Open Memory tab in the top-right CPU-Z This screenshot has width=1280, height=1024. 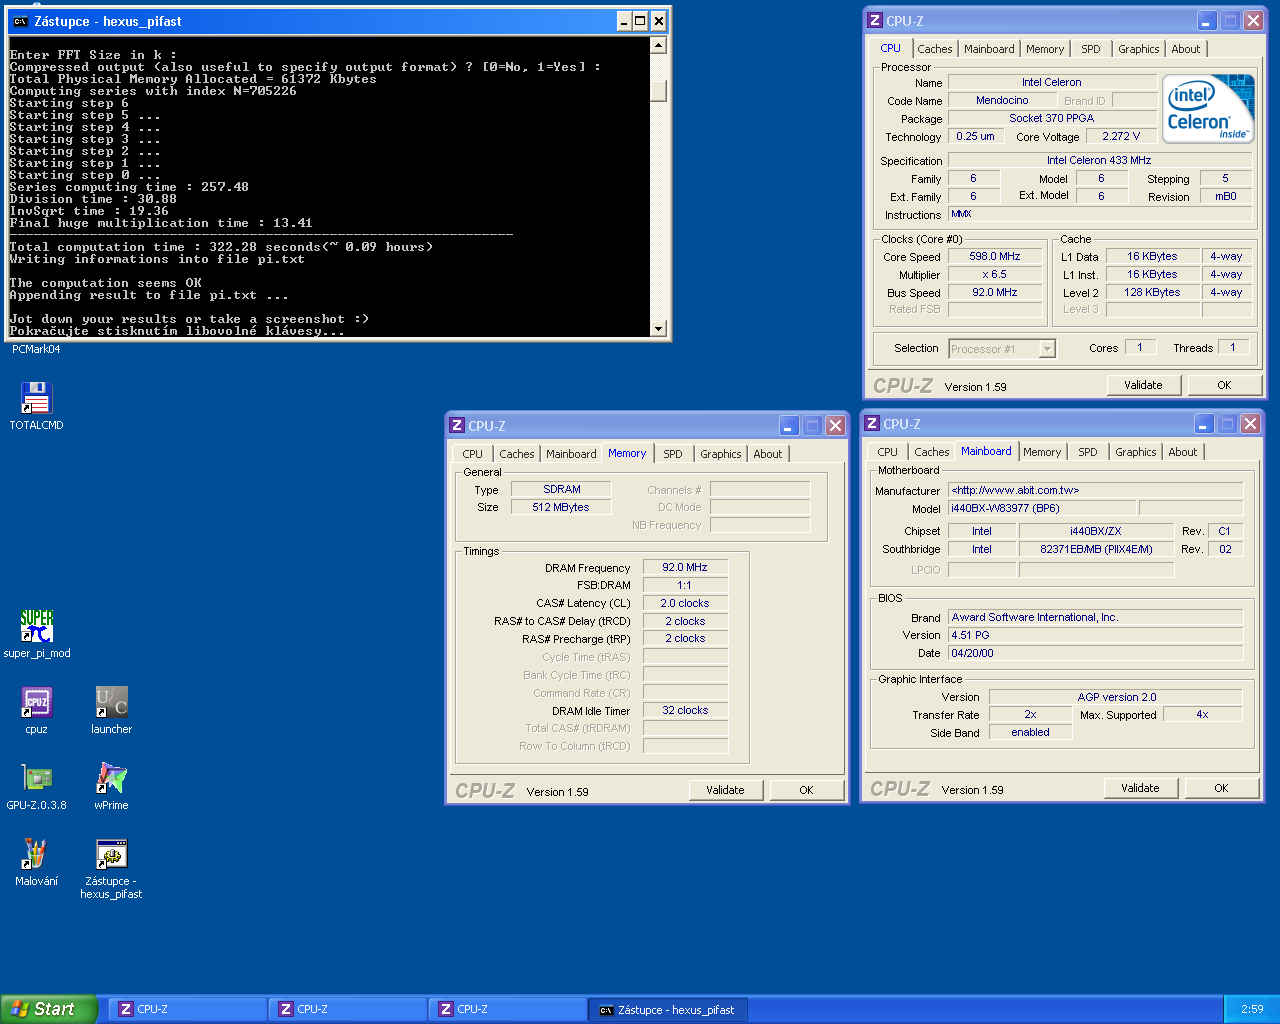pyautogui.click(x=1045, y=49)
